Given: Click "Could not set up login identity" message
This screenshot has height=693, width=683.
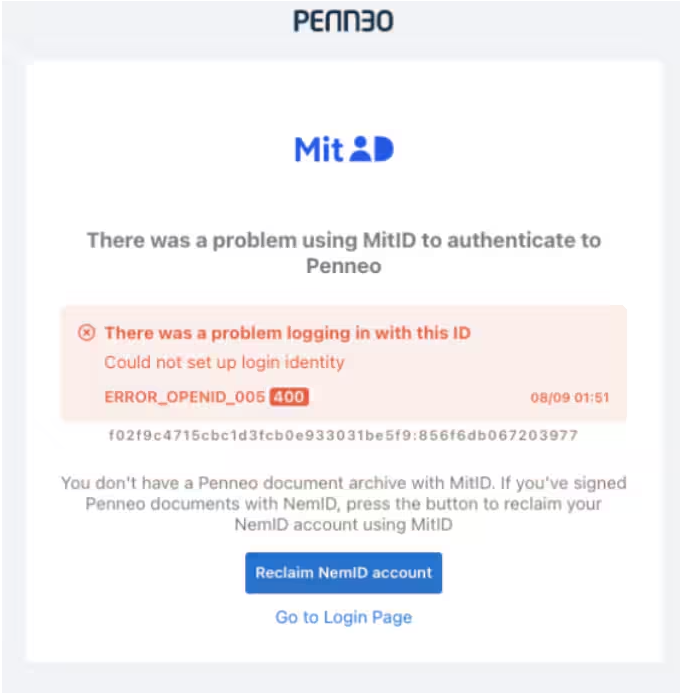Looking at the screenshot, I should tap(224, 362).
